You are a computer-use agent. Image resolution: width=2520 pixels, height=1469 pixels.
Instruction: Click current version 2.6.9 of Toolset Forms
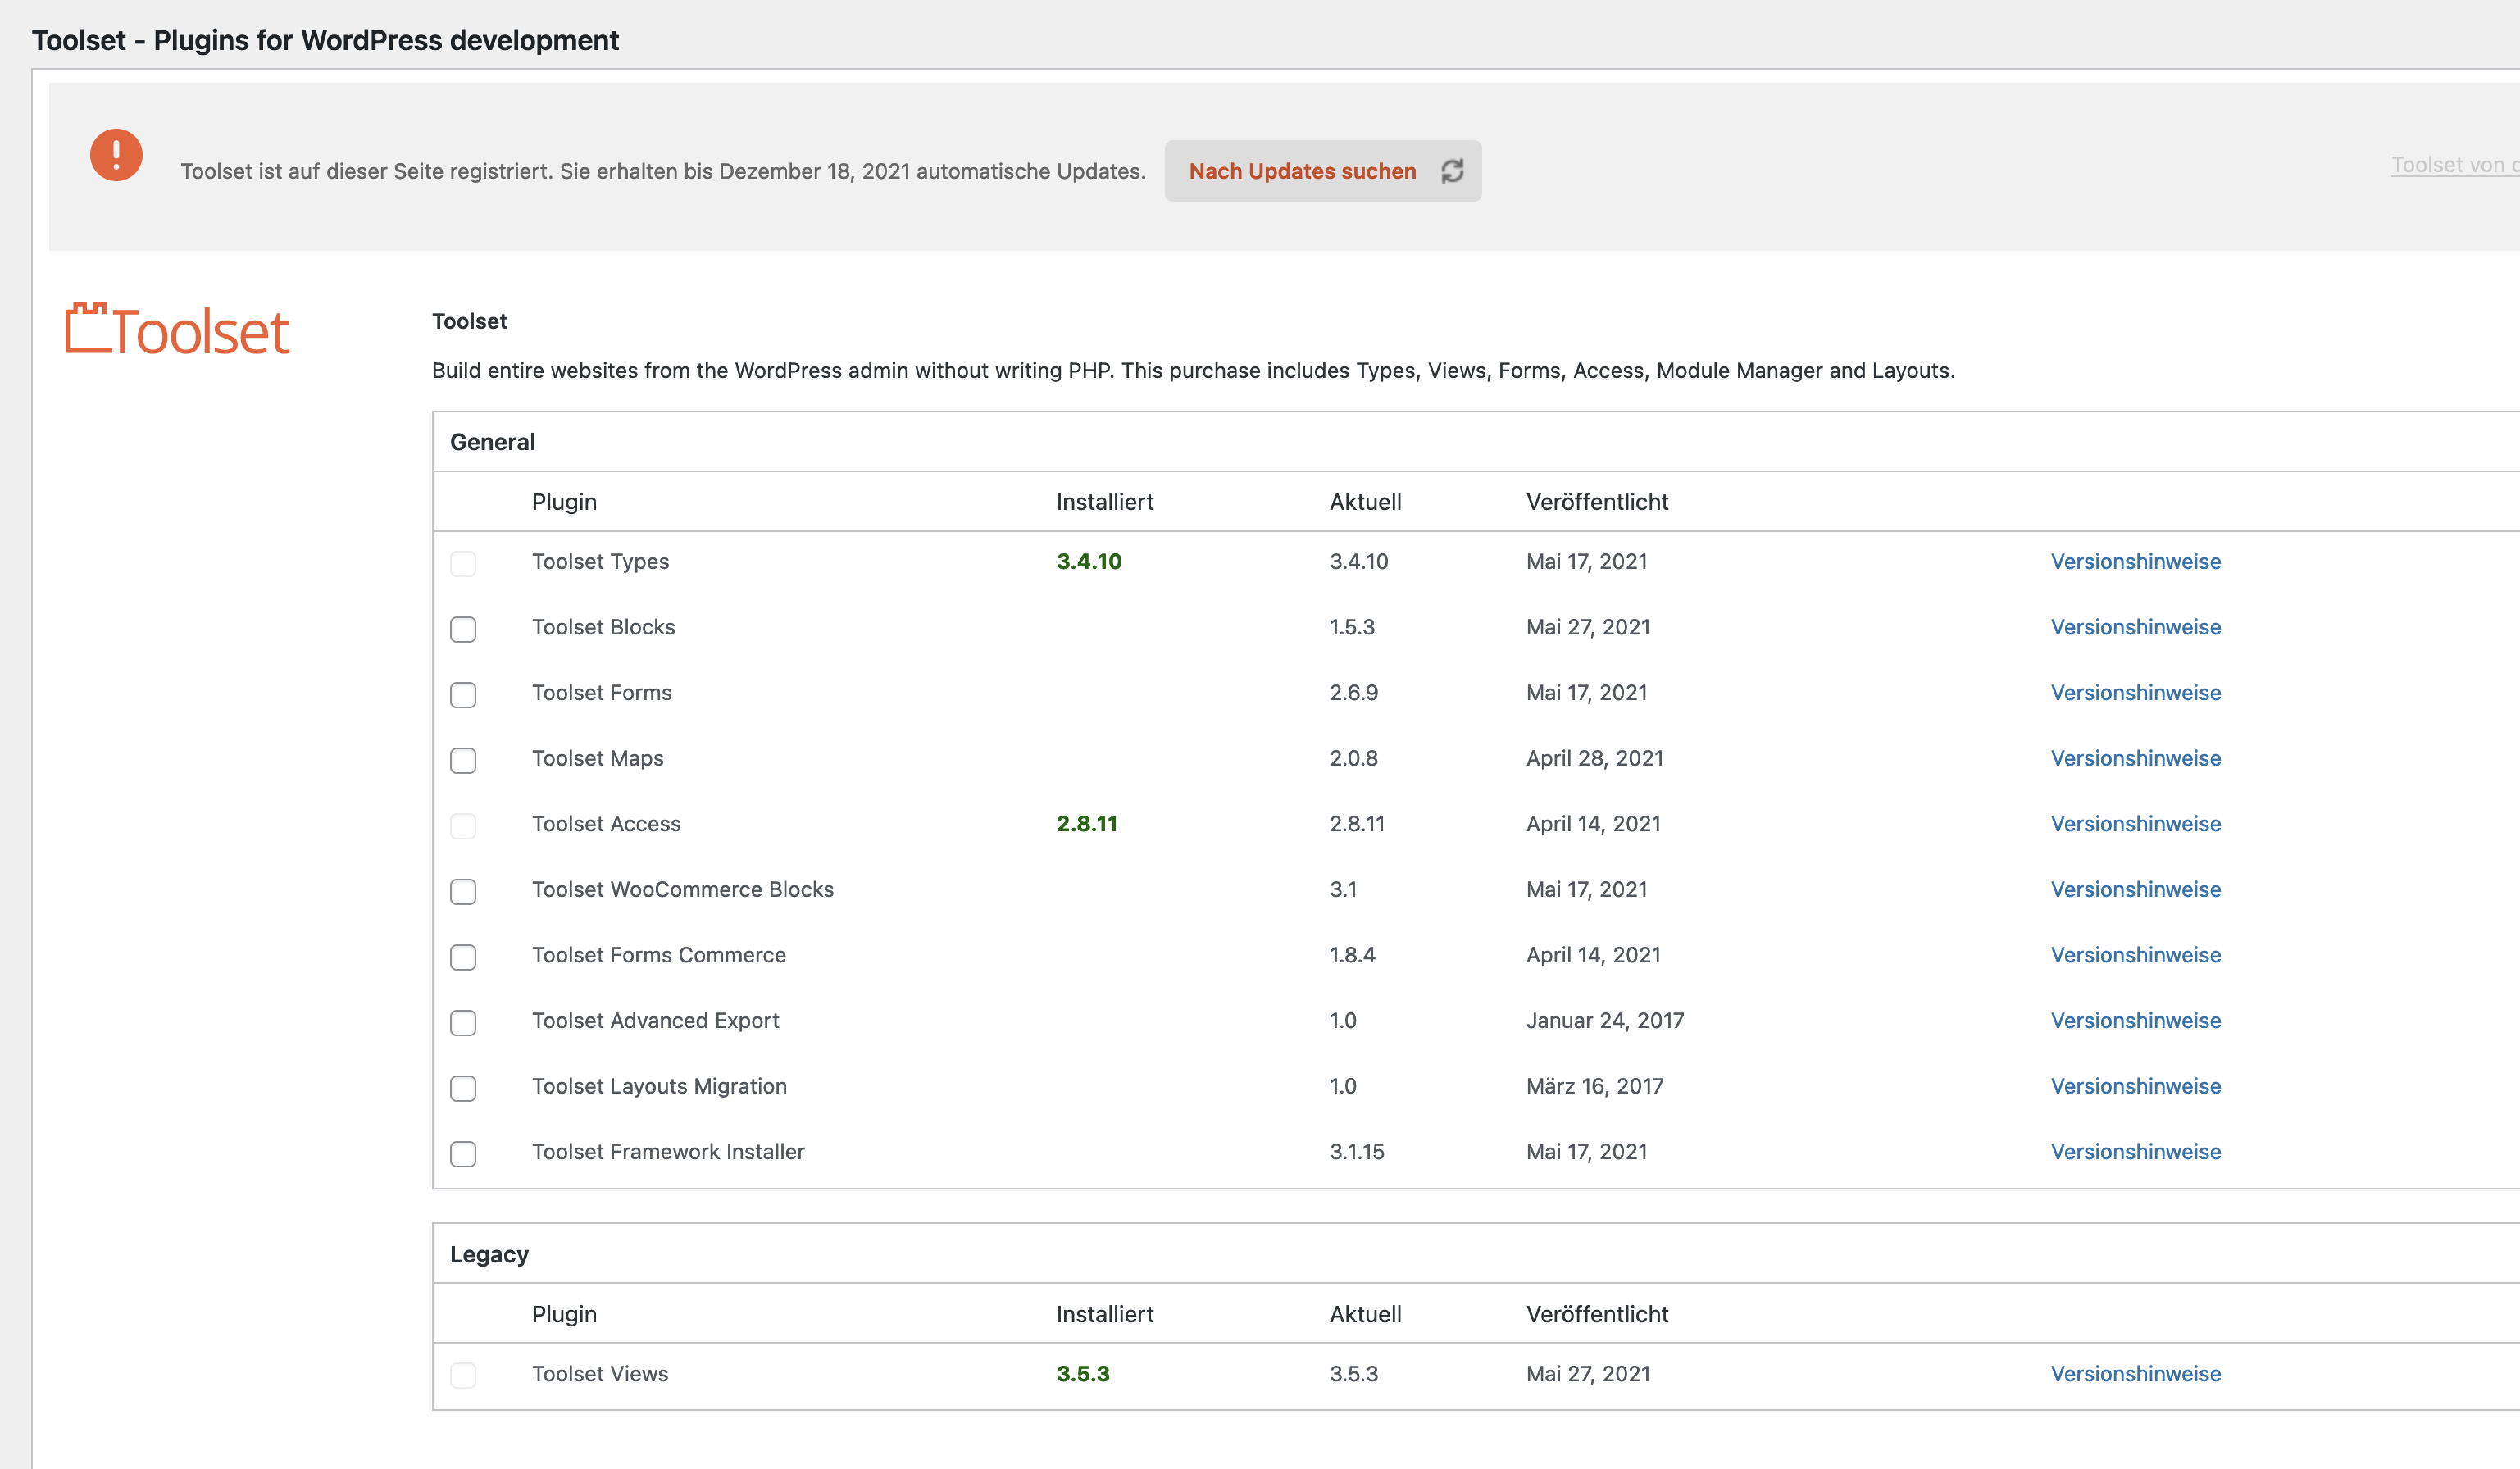click(1354, 692)
